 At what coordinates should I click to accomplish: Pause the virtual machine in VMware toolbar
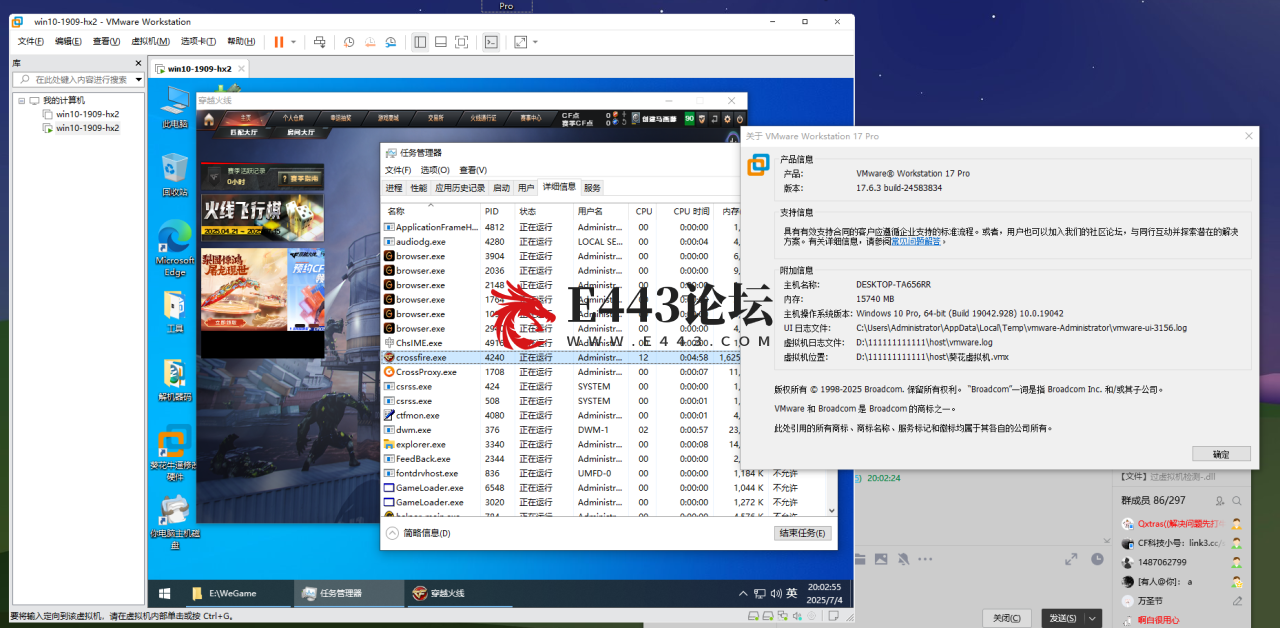(x=279, y=42)
